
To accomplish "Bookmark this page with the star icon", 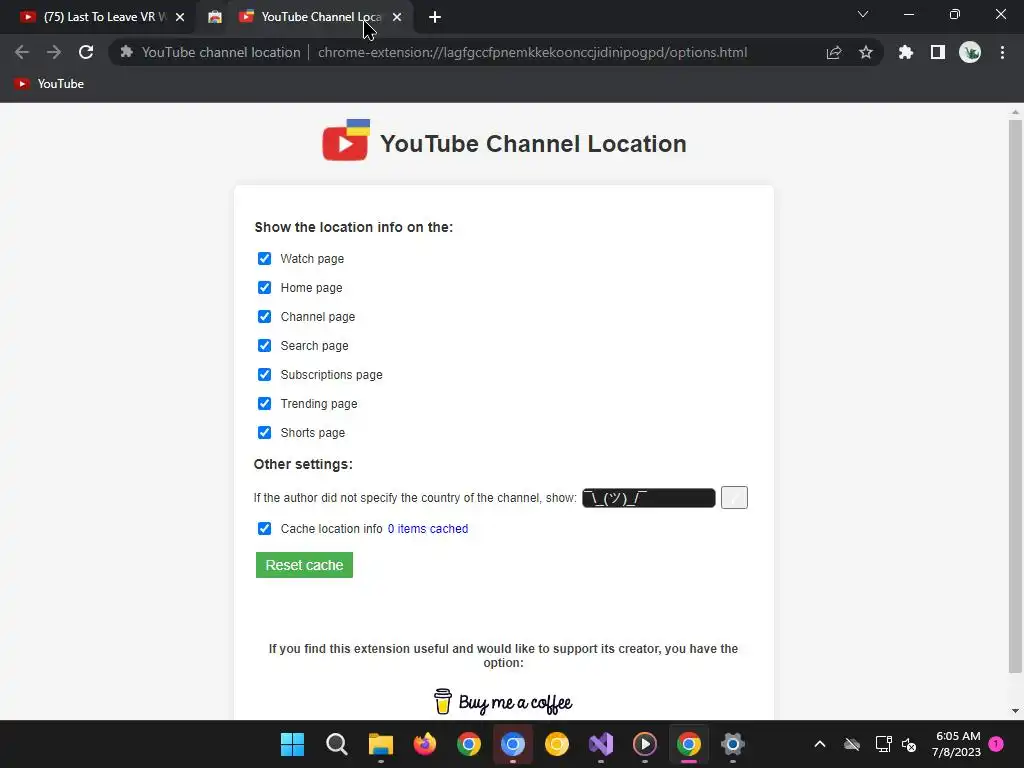I will (x=866, y=52).
